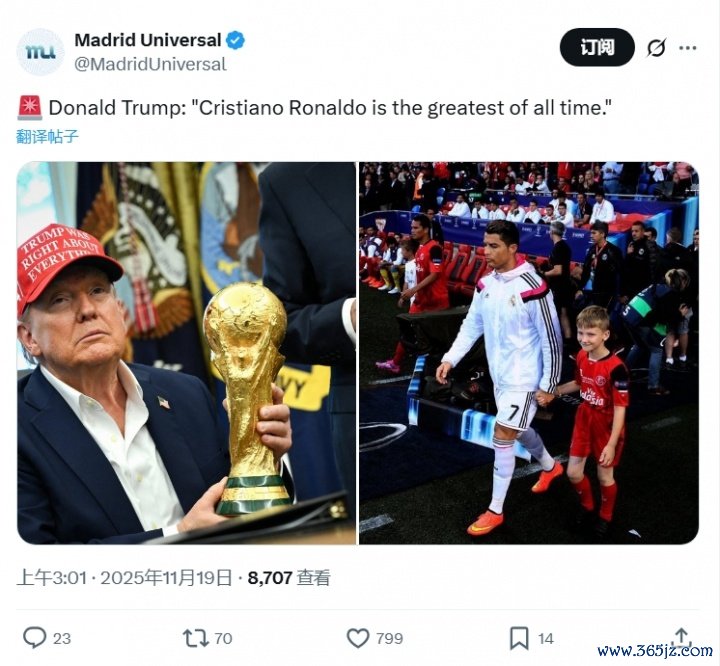View the 8,707 查看 views count
720x666 pixels.
289,577
